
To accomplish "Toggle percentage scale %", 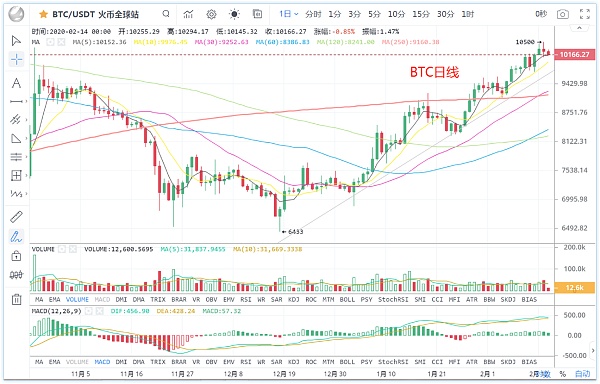I will click(562, 374).
